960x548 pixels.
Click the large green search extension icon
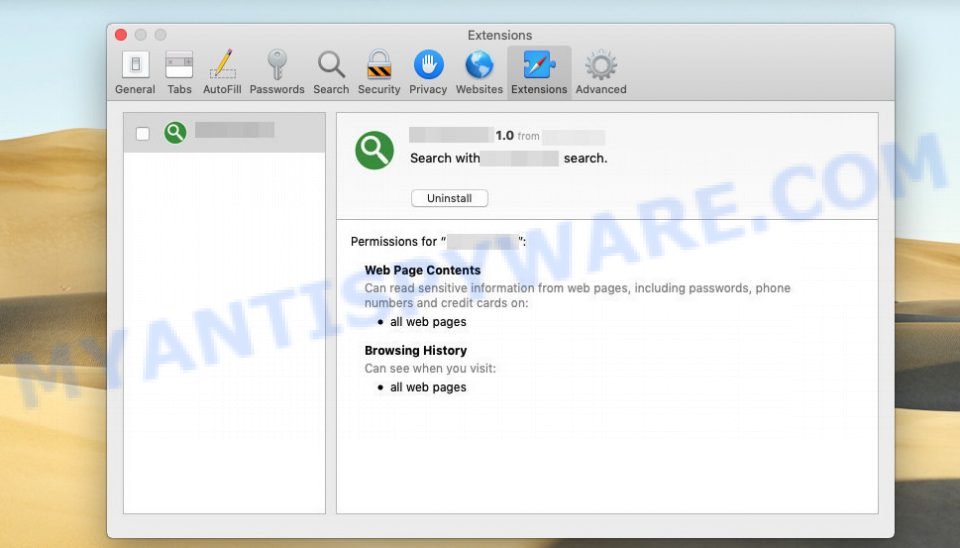374,150
